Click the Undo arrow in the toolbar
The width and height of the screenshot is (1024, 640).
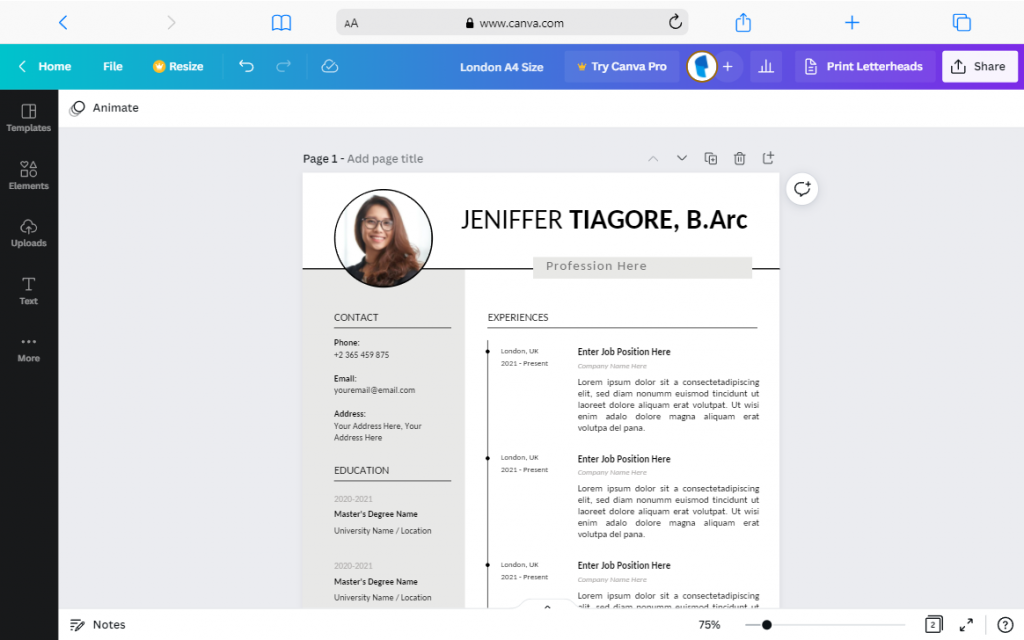coord(245,66)
